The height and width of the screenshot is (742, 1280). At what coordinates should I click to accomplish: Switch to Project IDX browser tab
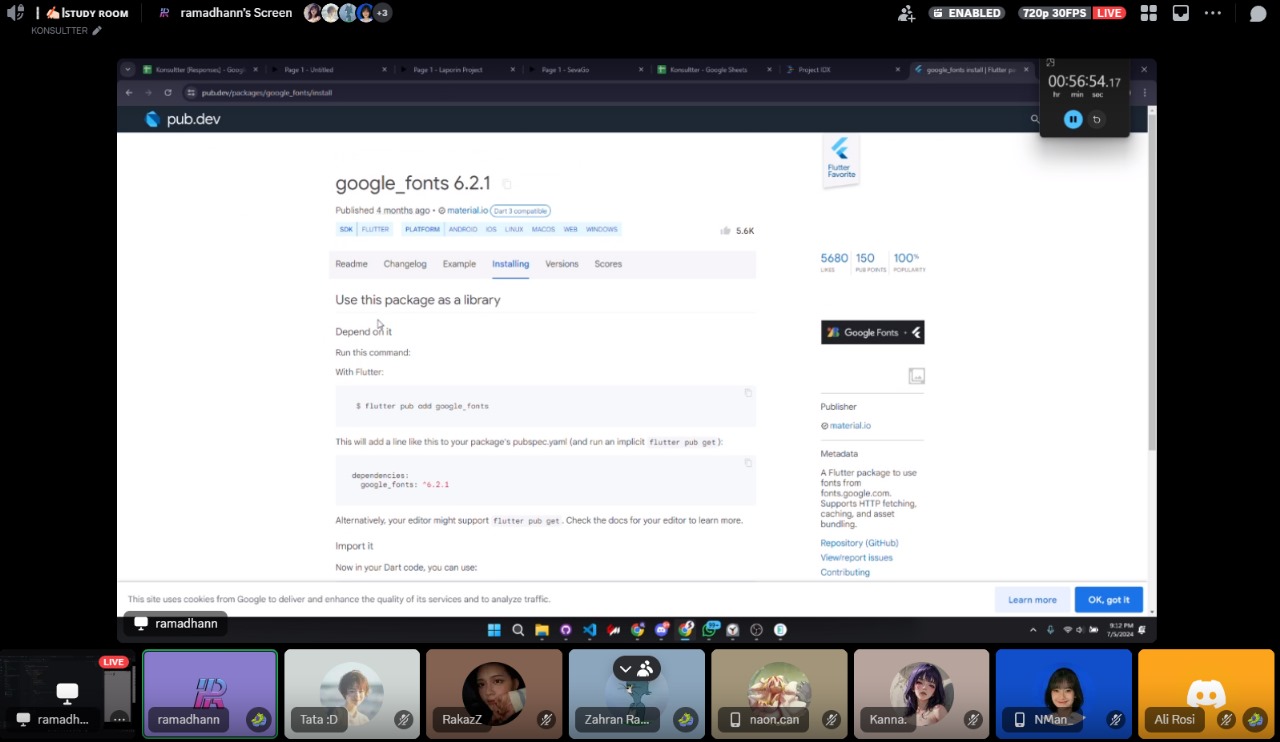click(843, 70)
